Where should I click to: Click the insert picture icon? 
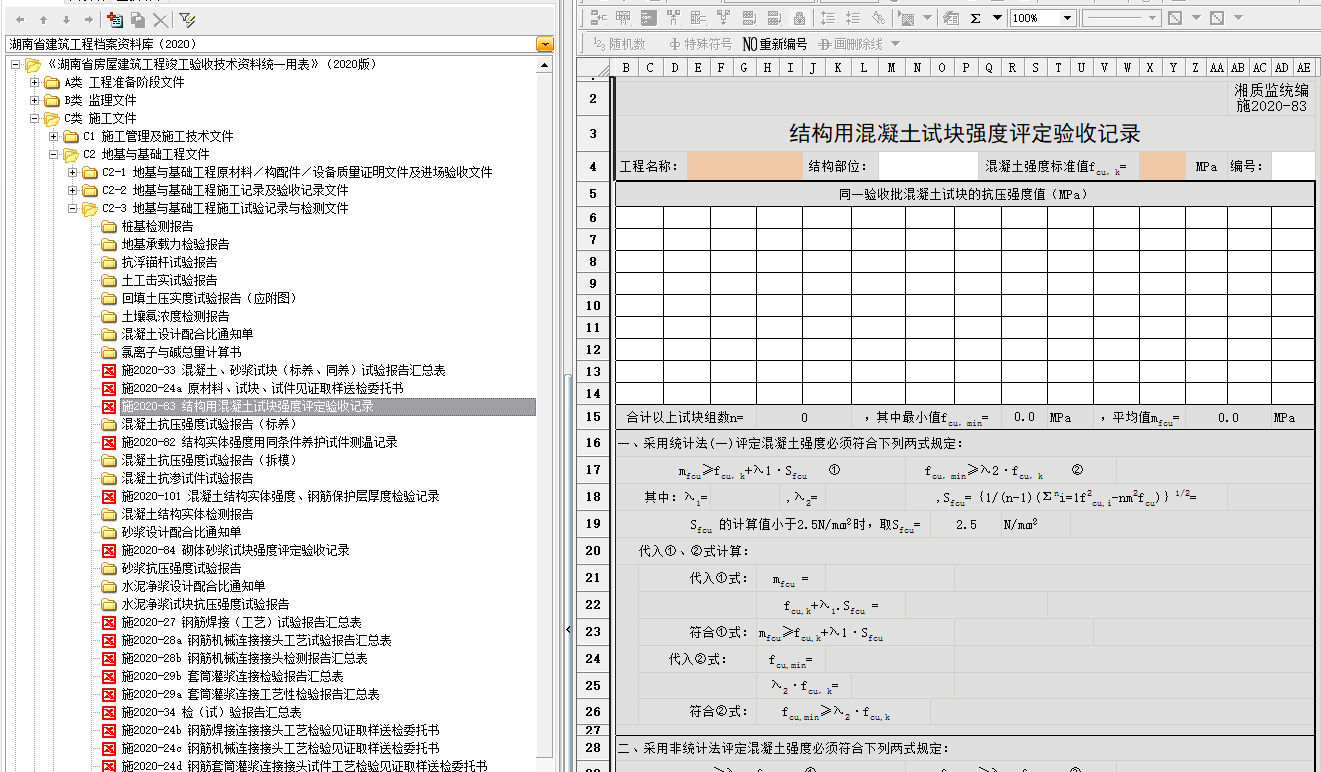pyautogui.click(x=906, y=18)
